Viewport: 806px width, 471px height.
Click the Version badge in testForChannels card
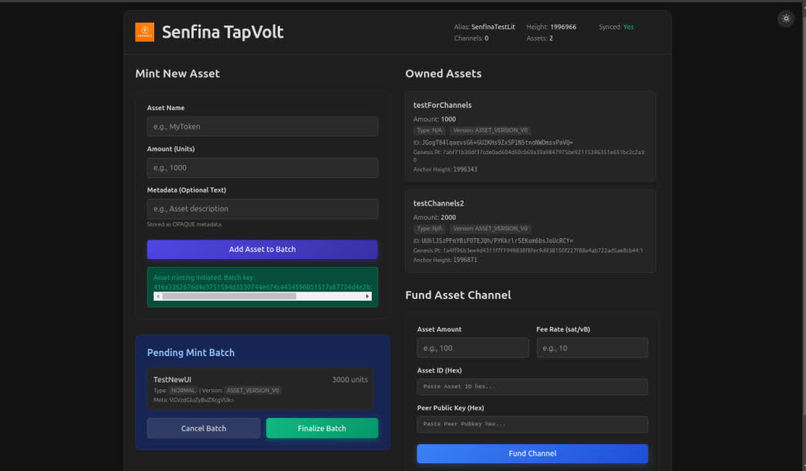[490, 131]
